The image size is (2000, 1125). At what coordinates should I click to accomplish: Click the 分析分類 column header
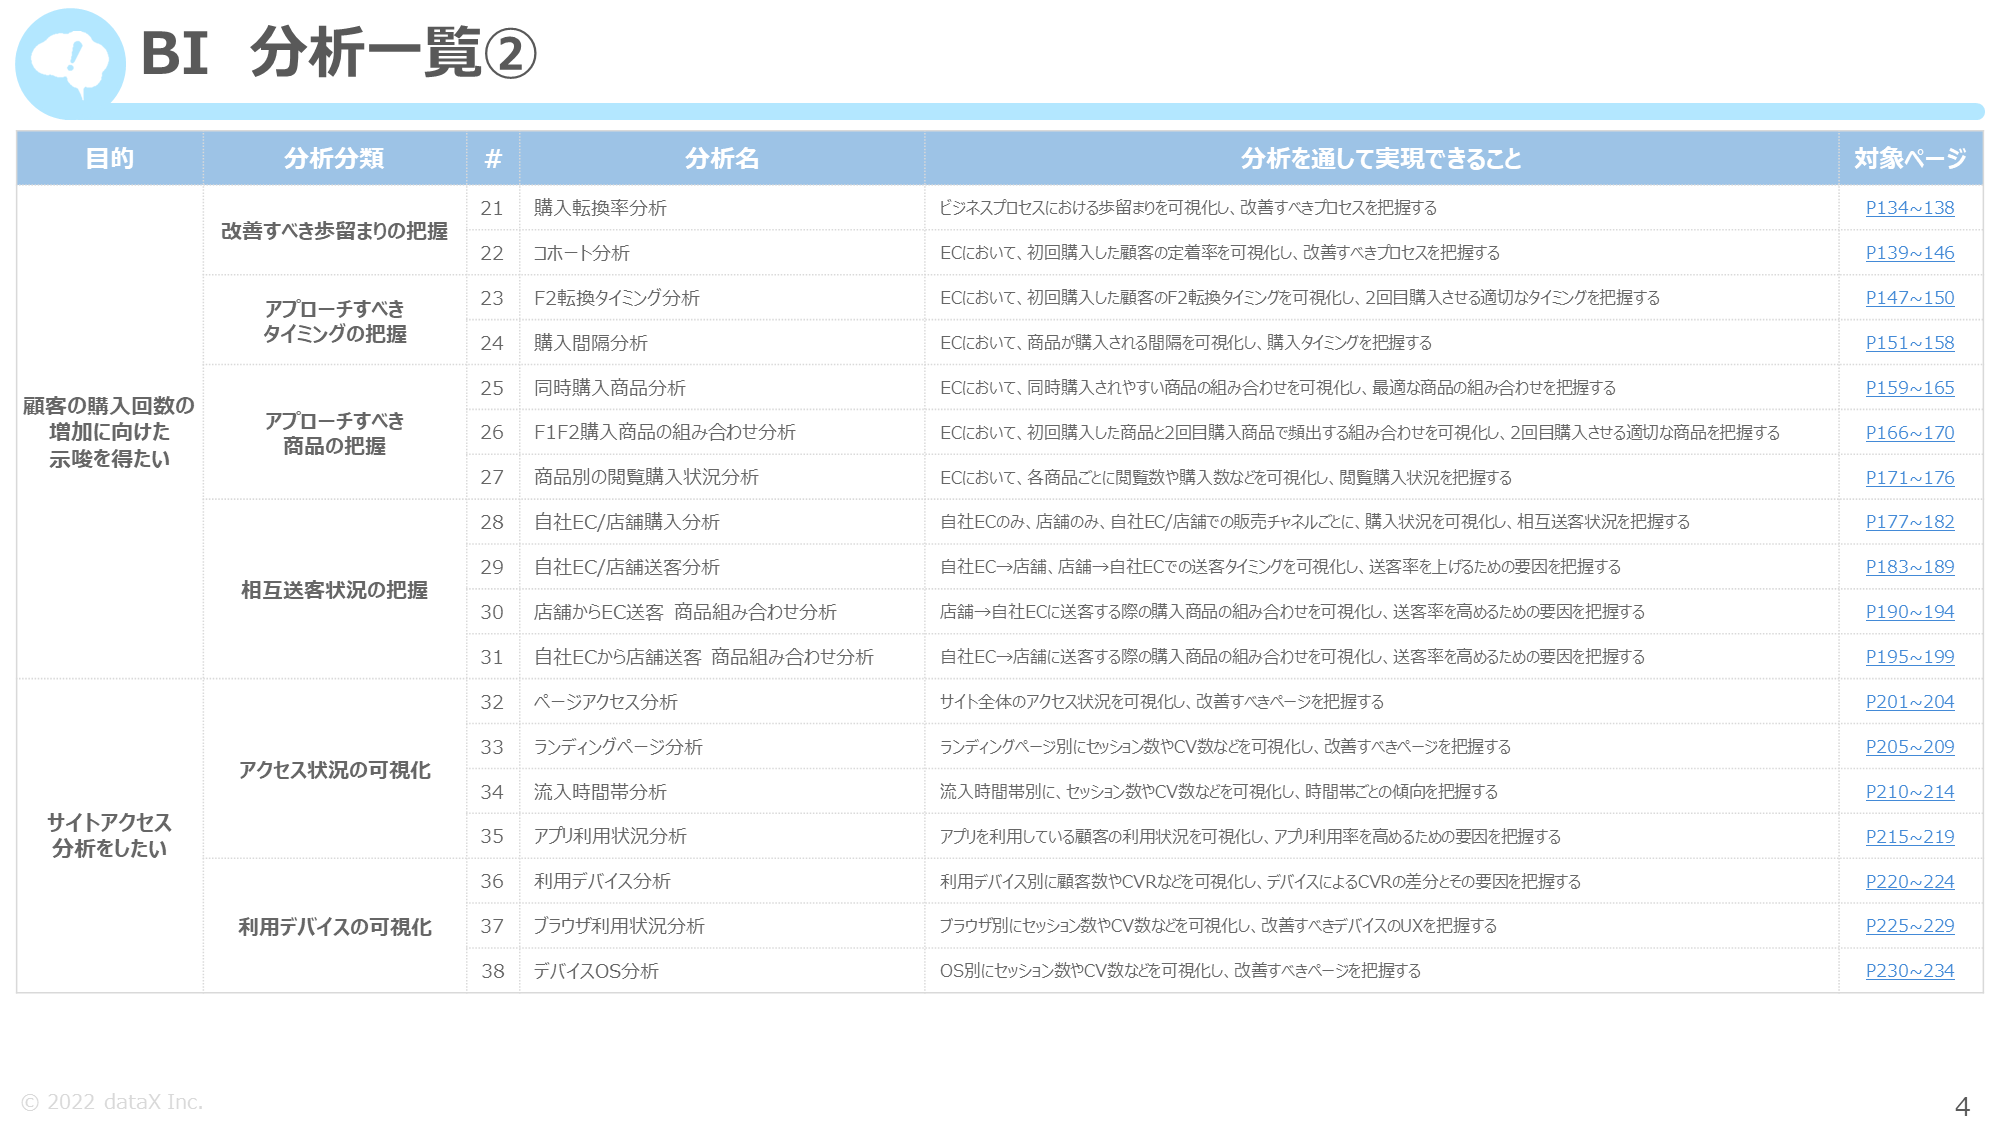coord(335,158)
